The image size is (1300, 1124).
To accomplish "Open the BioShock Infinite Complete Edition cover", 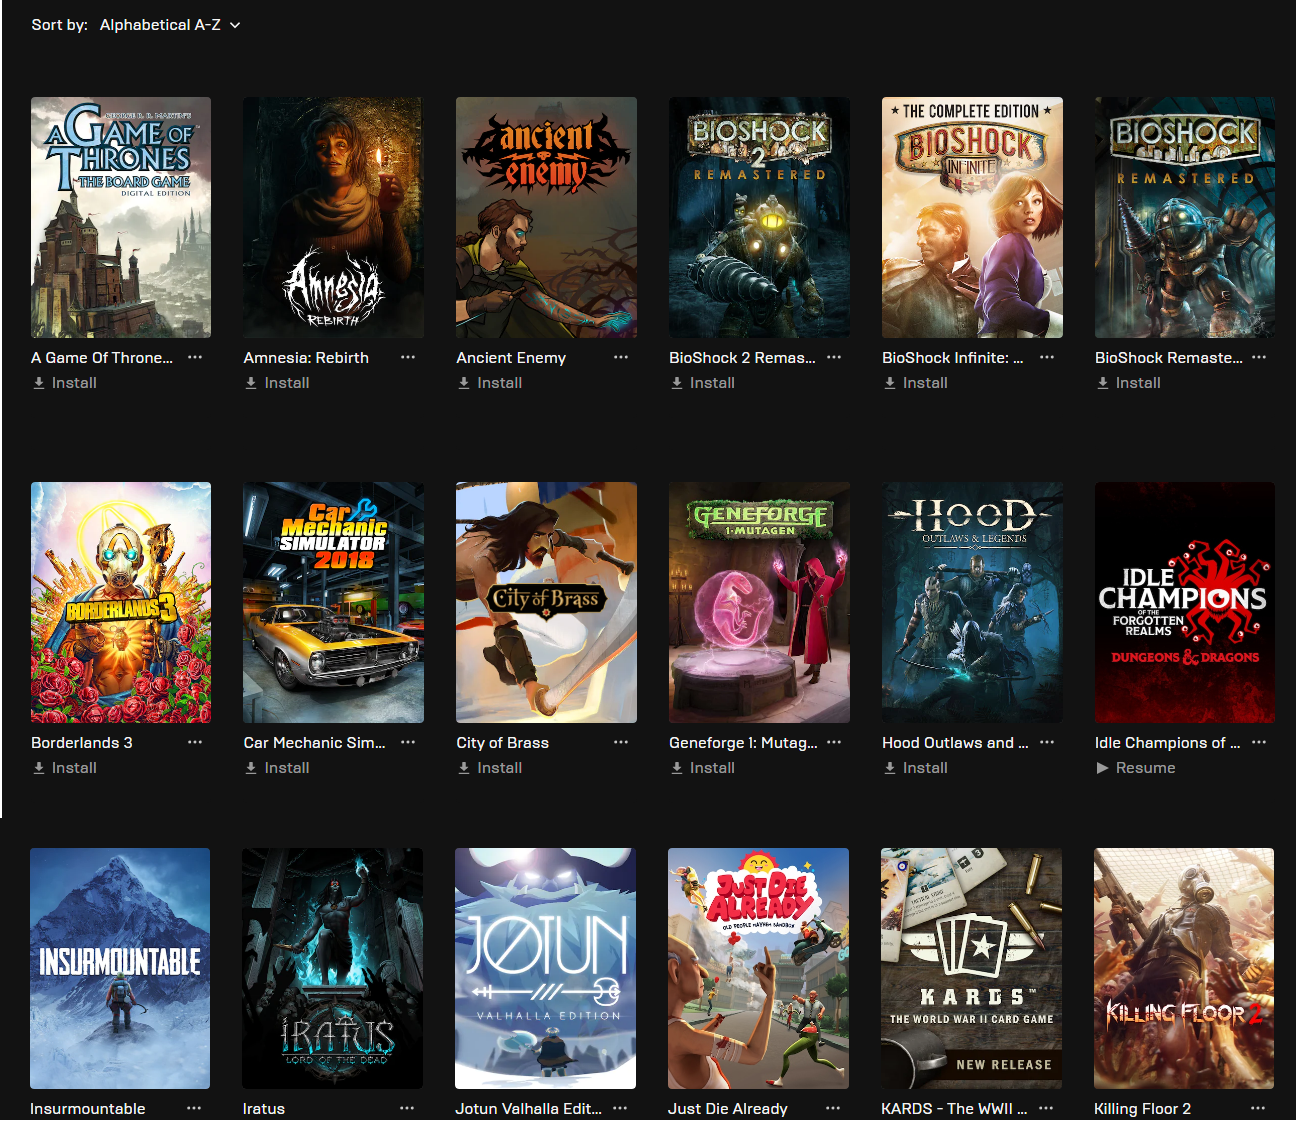I will click(x=972, y=217).
